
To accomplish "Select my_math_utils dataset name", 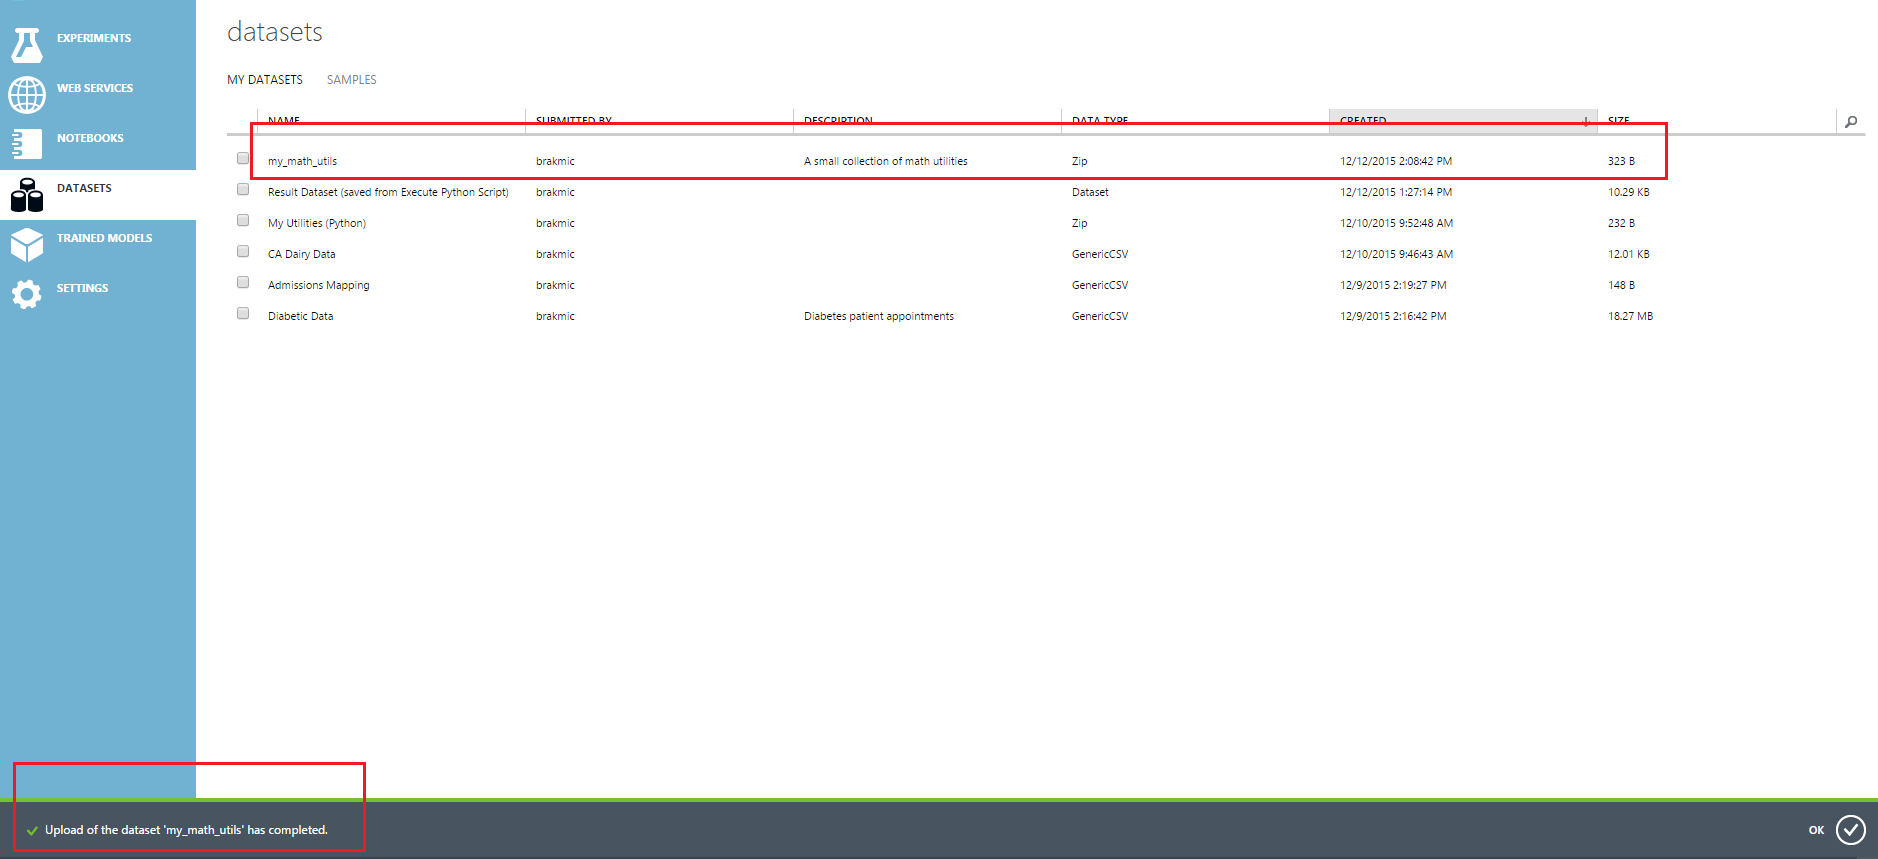I will coord(302,161).
